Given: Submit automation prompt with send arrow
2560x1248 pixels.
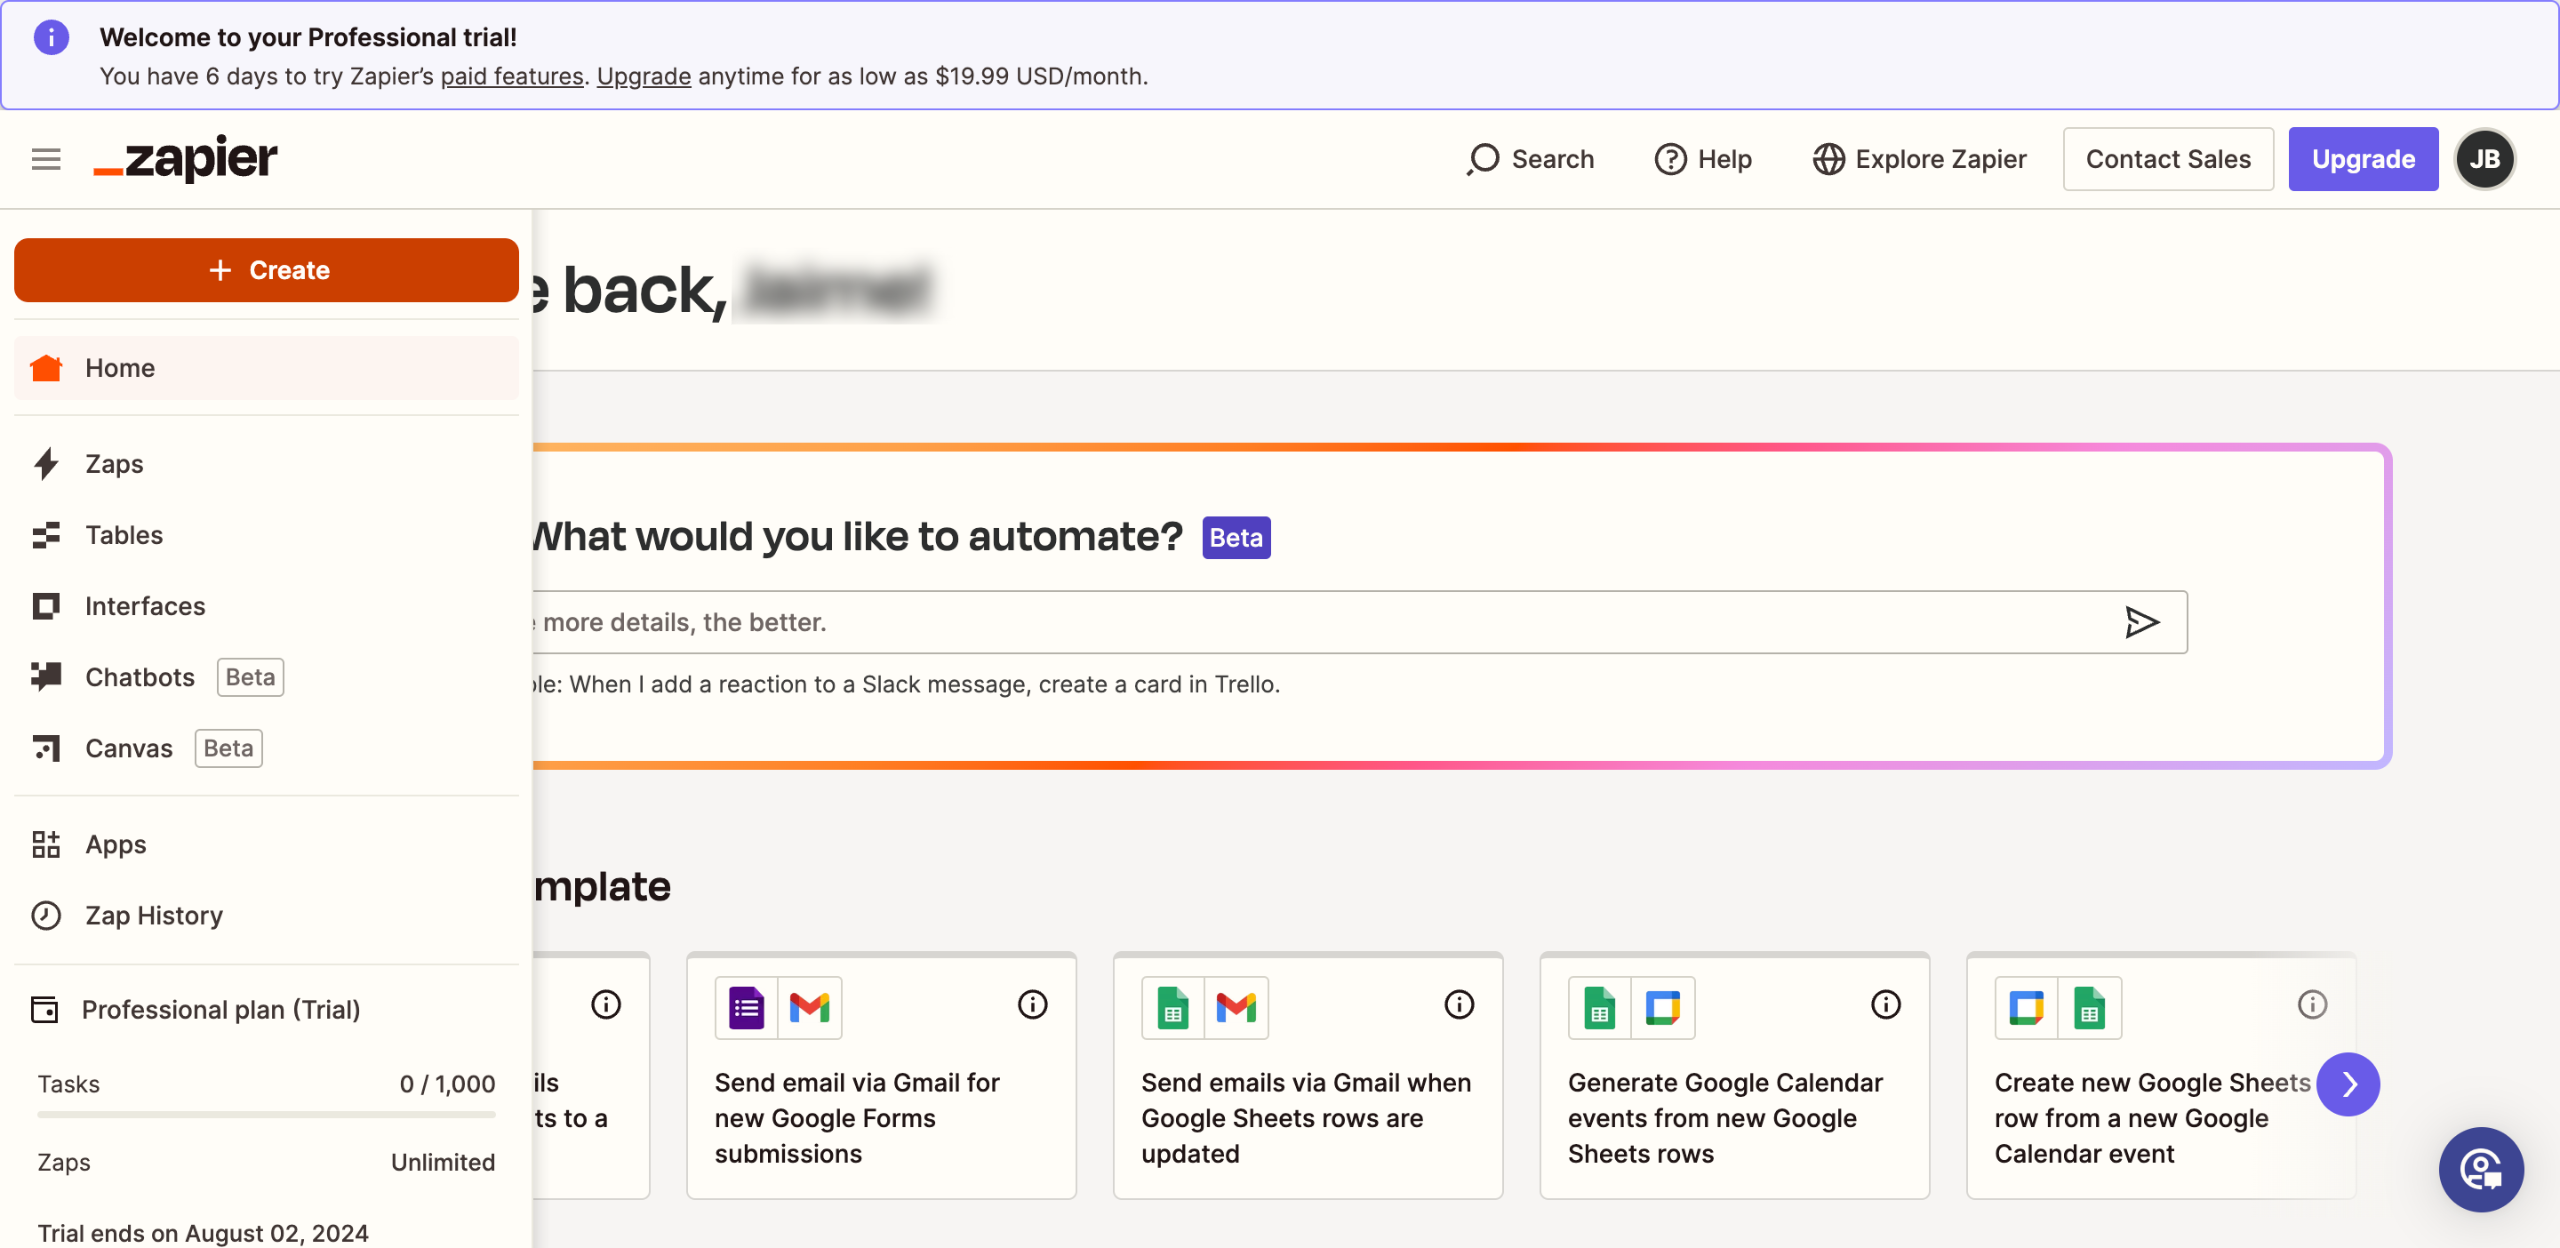Looking at the screenshot, I should [x=2141, y=622].
